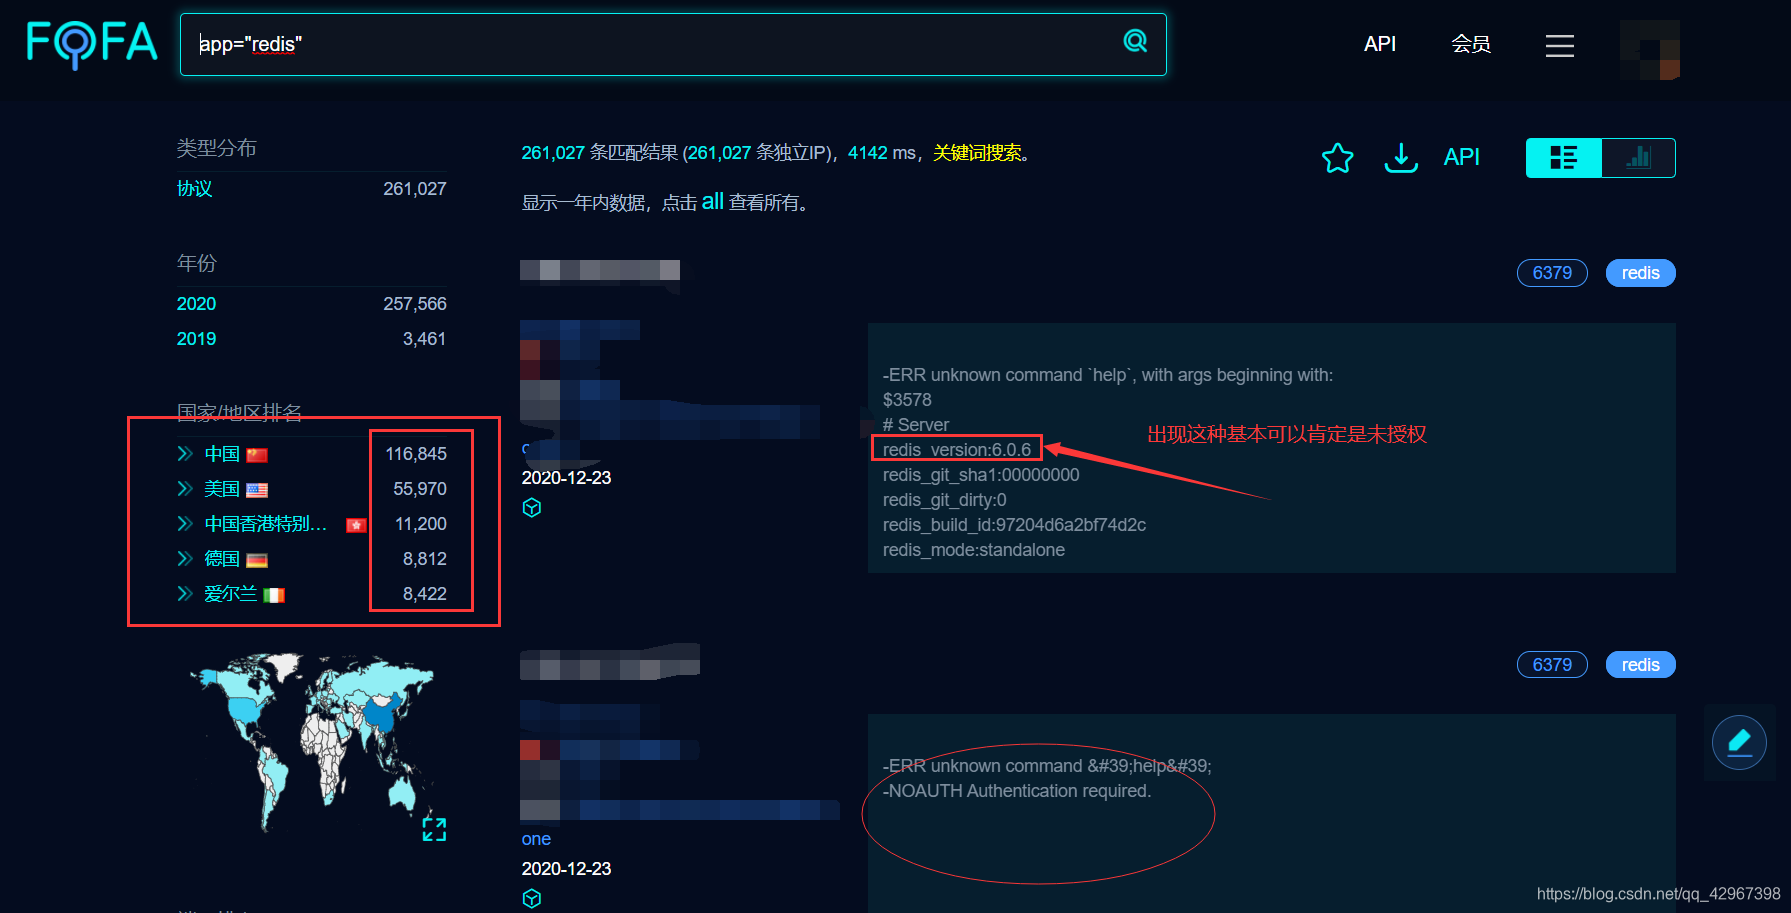Expand the 美国 country row chevron
This screenshot has width=1791, height=913.
coord(185,489)
